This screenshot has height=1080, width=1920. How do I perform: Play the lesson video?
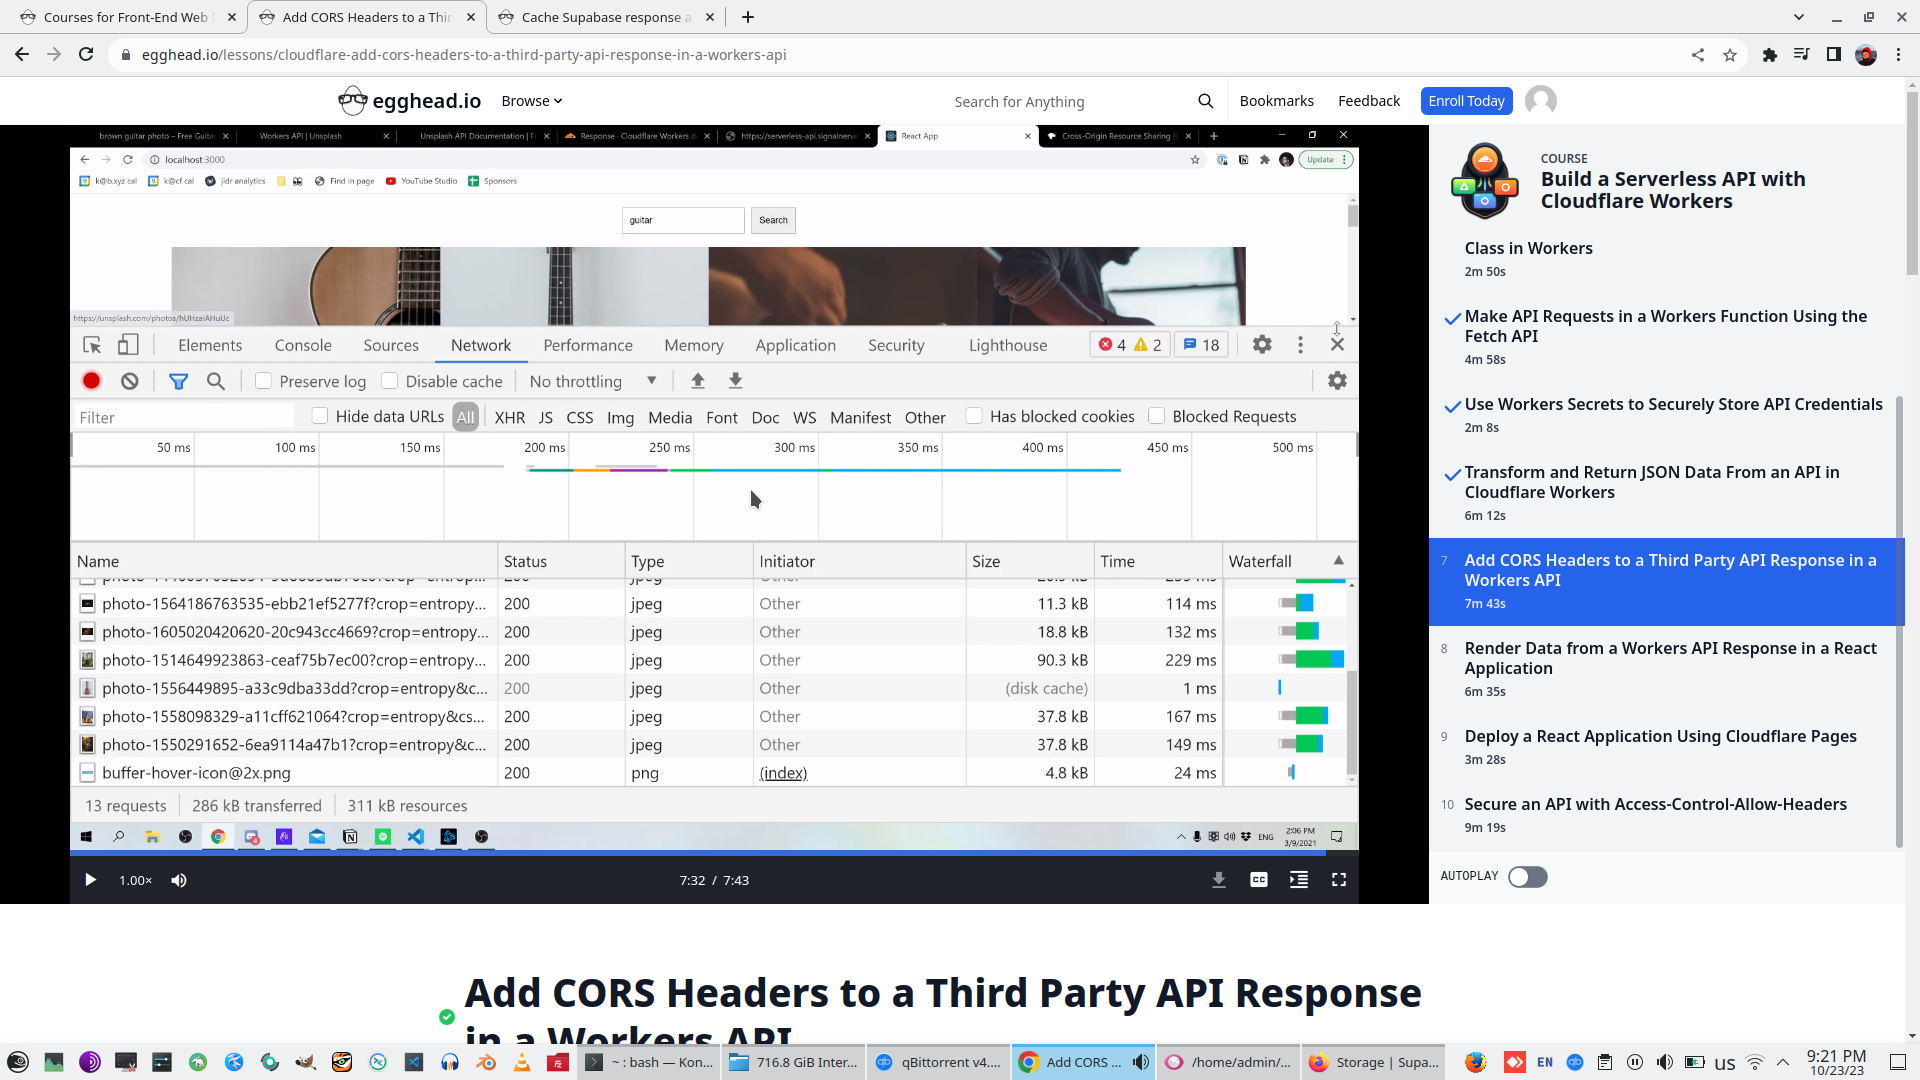point(90,880)
